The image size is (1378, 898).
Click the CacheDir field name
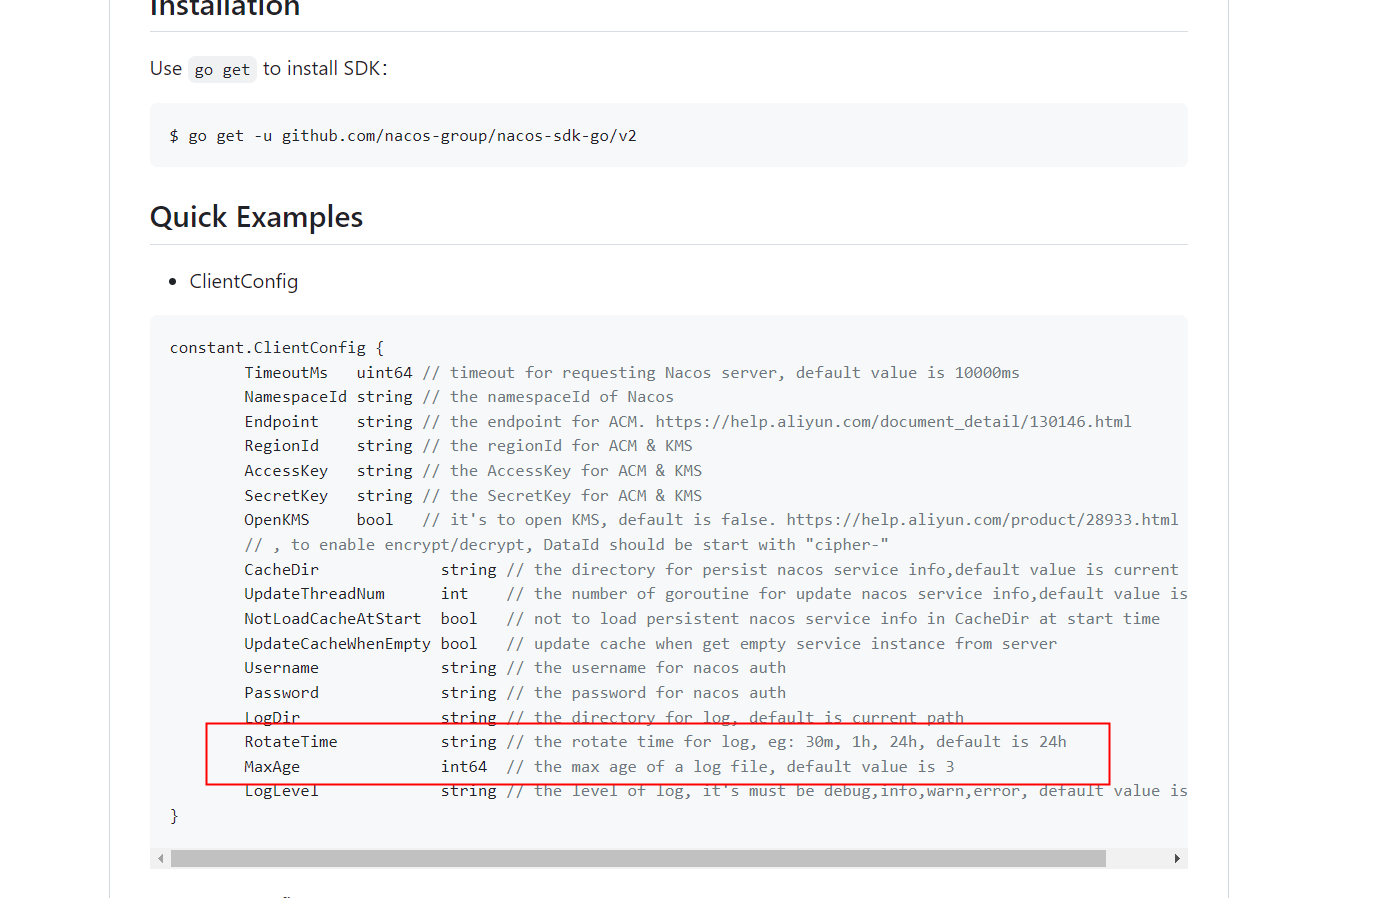pos(281,570)
